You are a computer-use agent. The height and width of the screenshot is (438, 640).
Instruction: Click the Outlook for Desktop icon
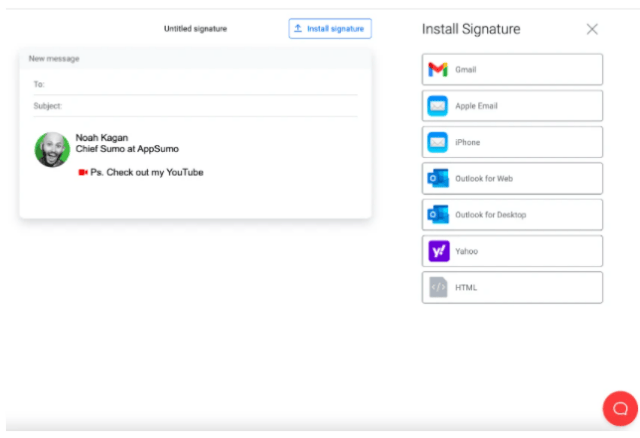(438, 215)
